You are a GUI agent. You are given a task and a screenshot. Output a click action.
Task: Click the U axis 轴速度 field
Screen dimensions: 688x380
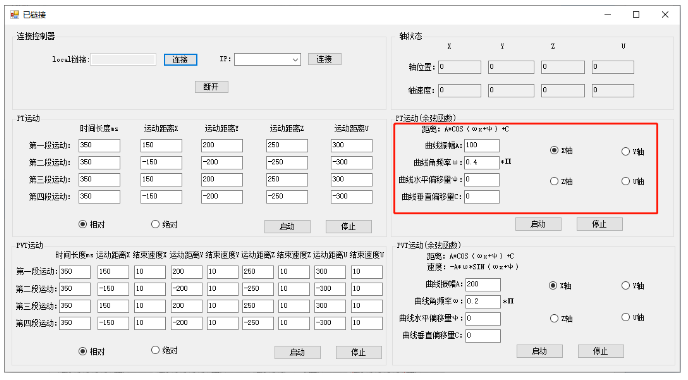[x=613, y=90]
